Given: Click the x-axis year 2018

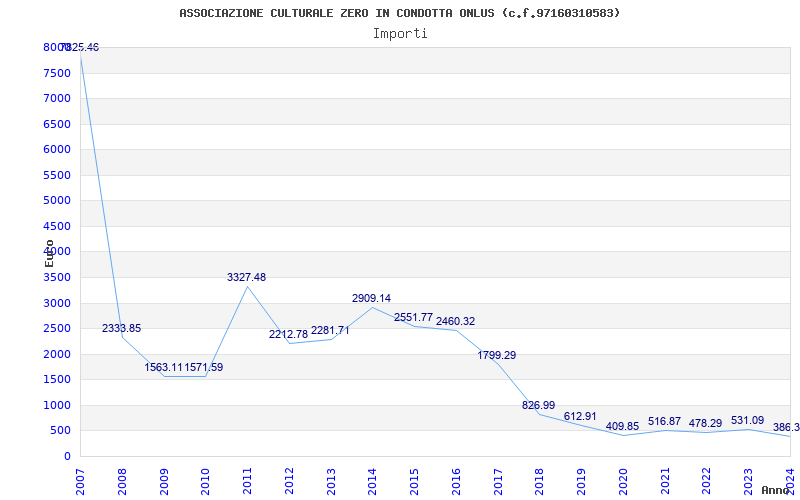Looking at the screenshot, I should click(x=539, y=482).
